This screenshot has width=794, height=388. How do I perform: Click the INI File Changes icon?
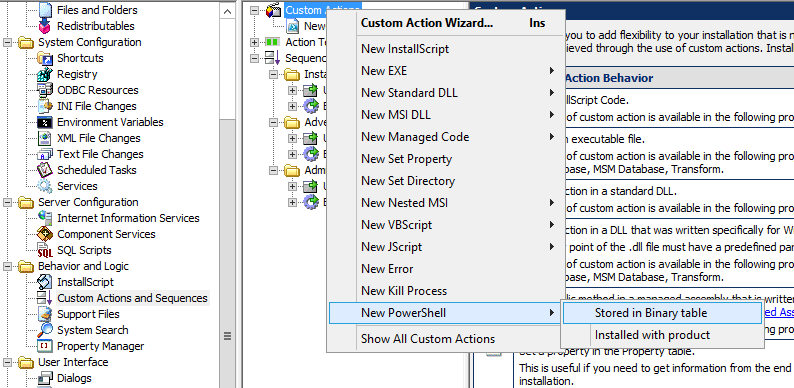[45, 106]
